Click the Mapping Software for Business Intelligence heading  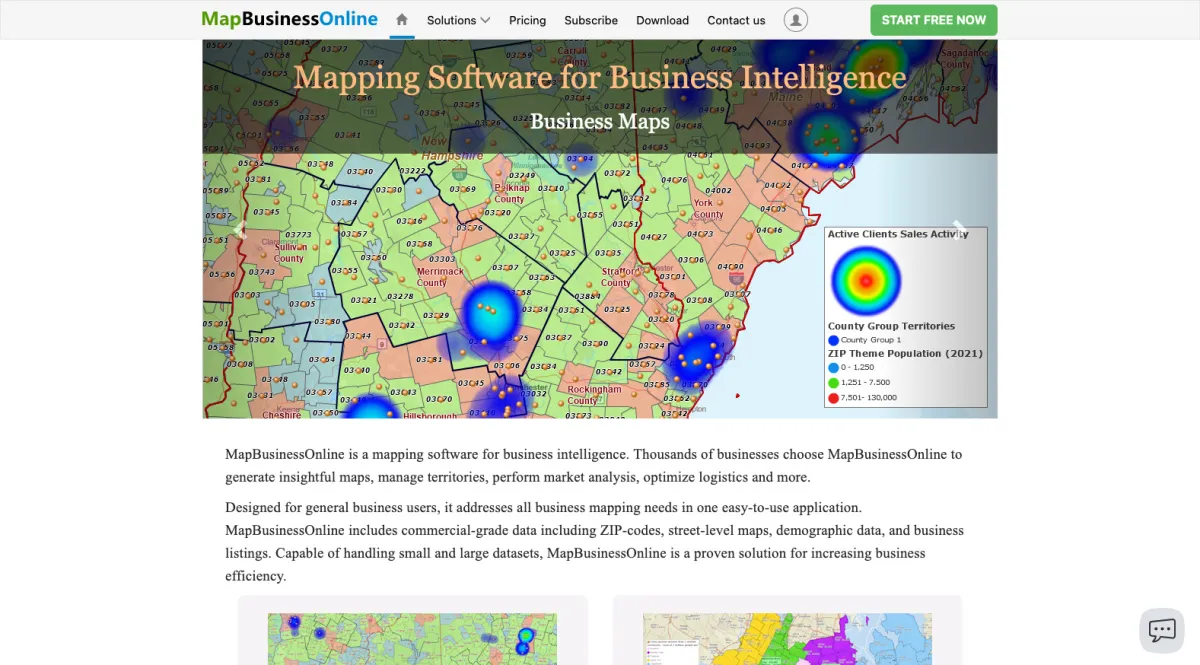600,77
